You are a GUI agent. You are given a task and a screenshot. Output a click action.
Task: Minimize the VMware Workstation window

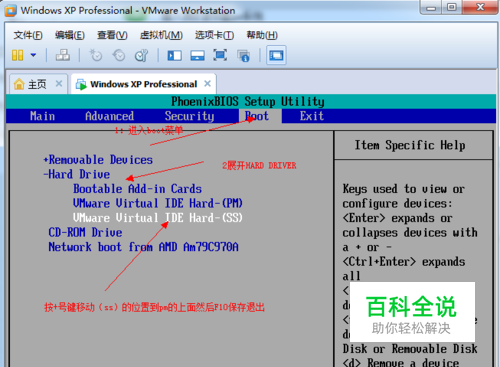click(x=431, y=7)
